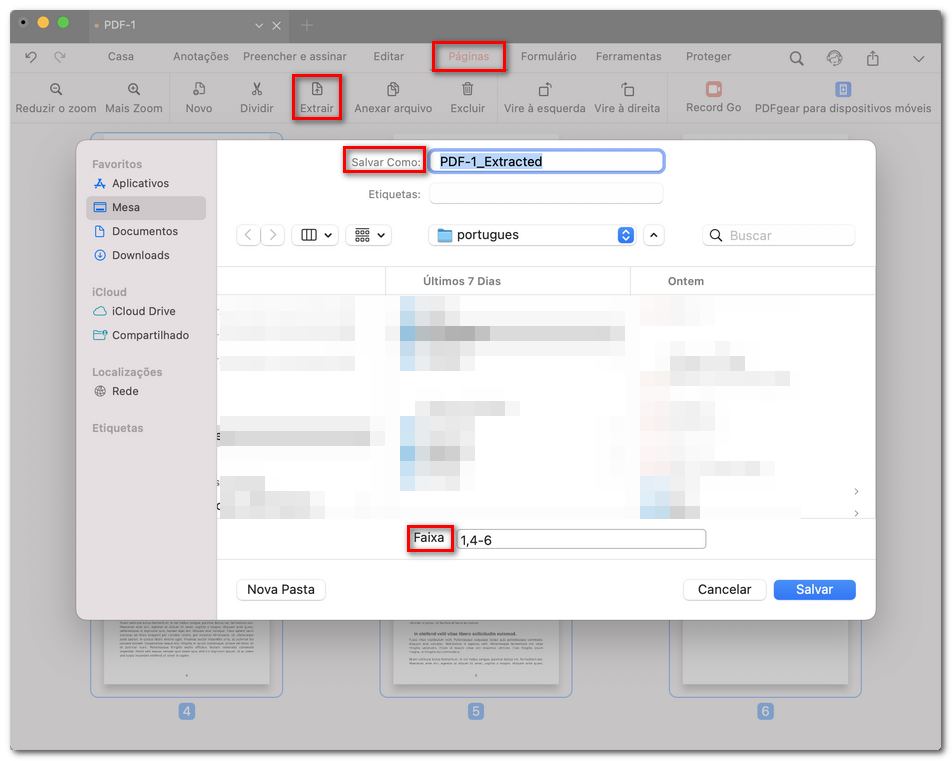
Task: Expand the toolbar overflow chevron
Action: (920, 57)
